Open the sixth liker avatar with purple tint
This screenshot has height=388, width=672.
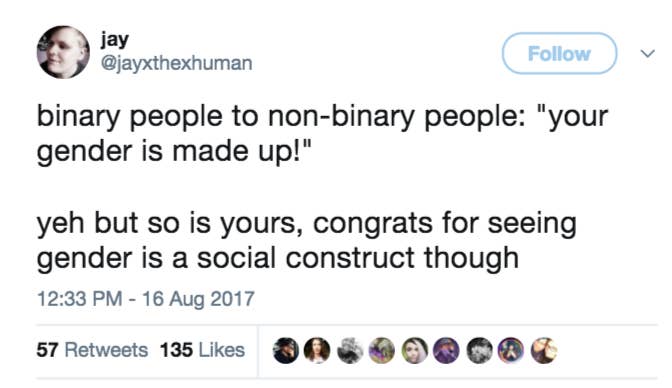click(x=447, y=350)
